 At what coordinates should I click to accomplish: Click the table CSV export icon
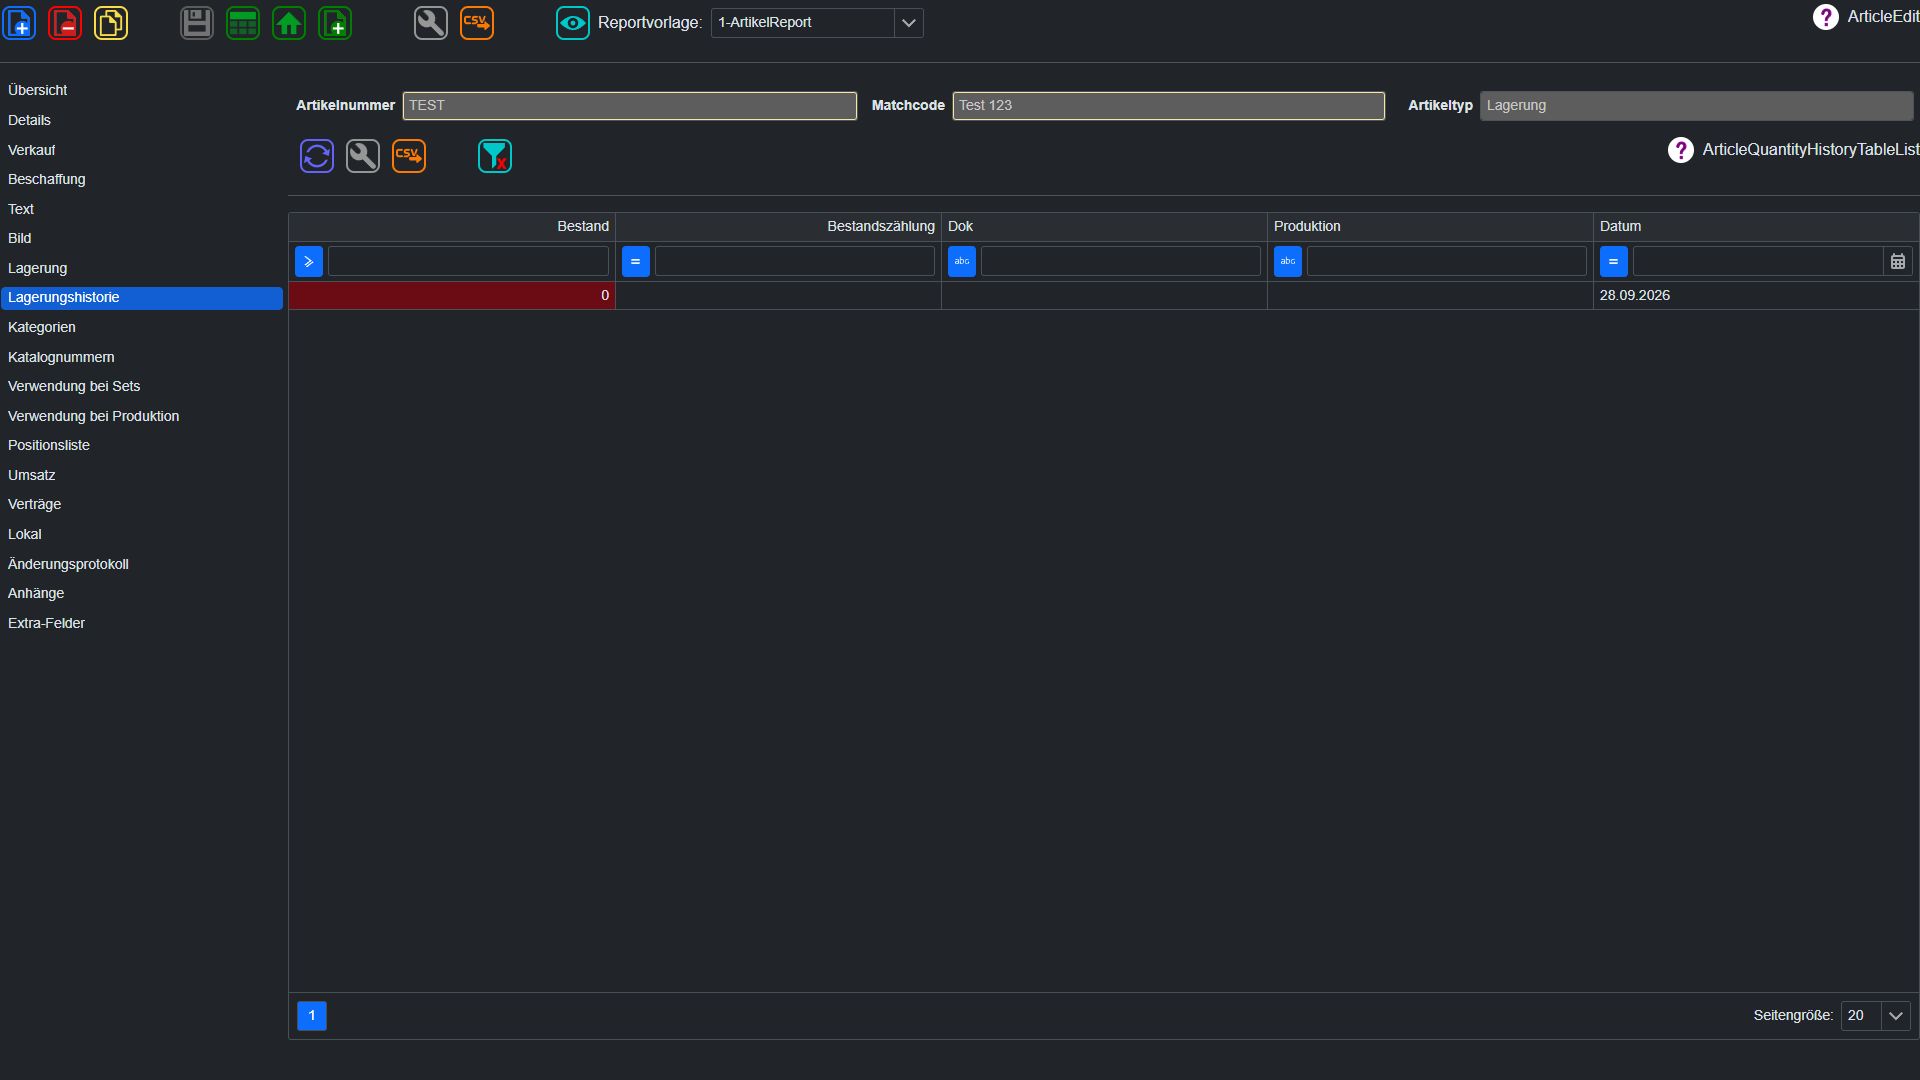coord(409,156)
